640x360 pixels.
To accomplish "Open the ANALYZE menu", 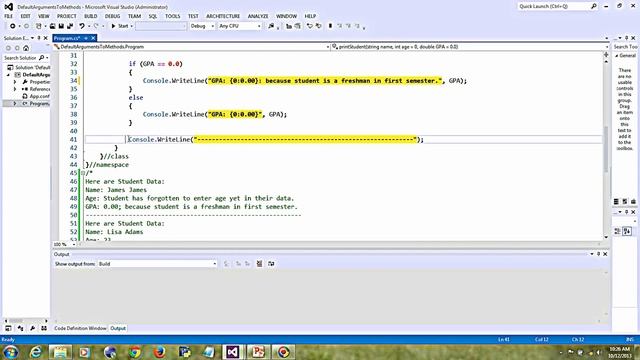I will pyautogui.click(x=258, y=16).
